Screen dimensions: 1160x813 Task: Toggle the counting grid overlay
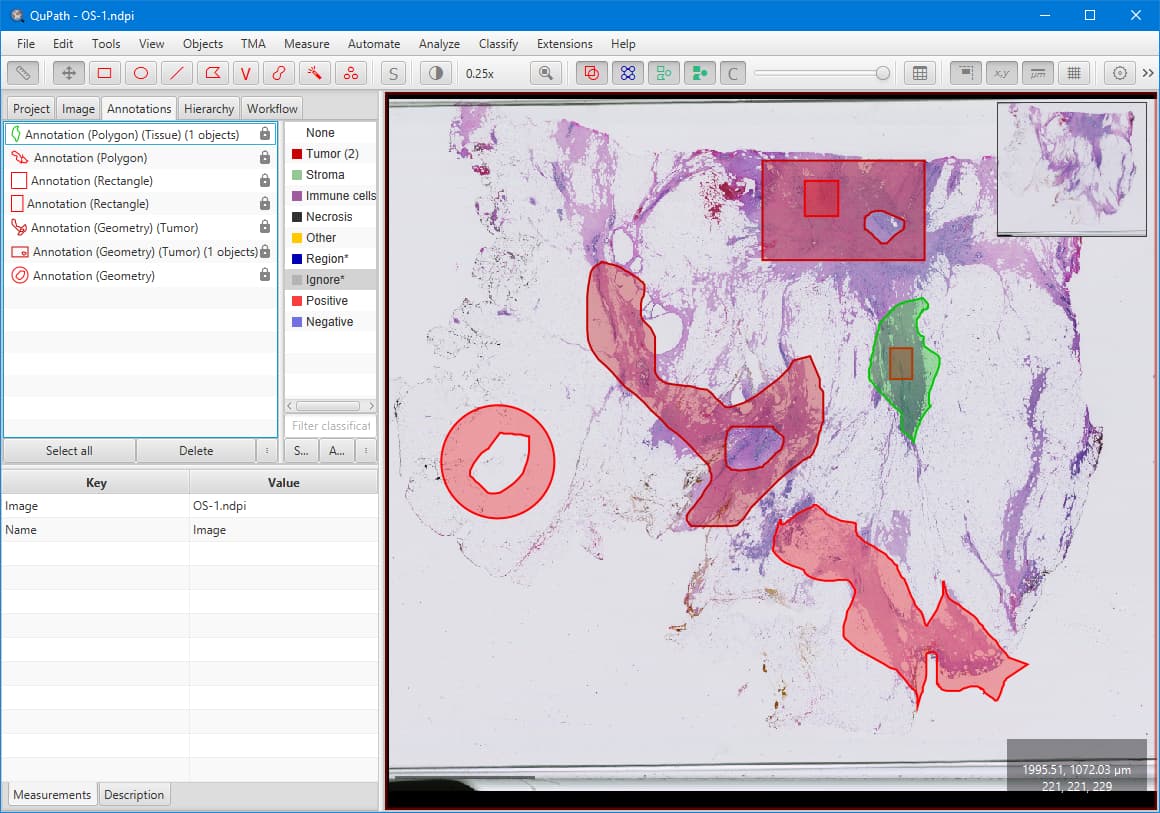[x=1073, y=72]
